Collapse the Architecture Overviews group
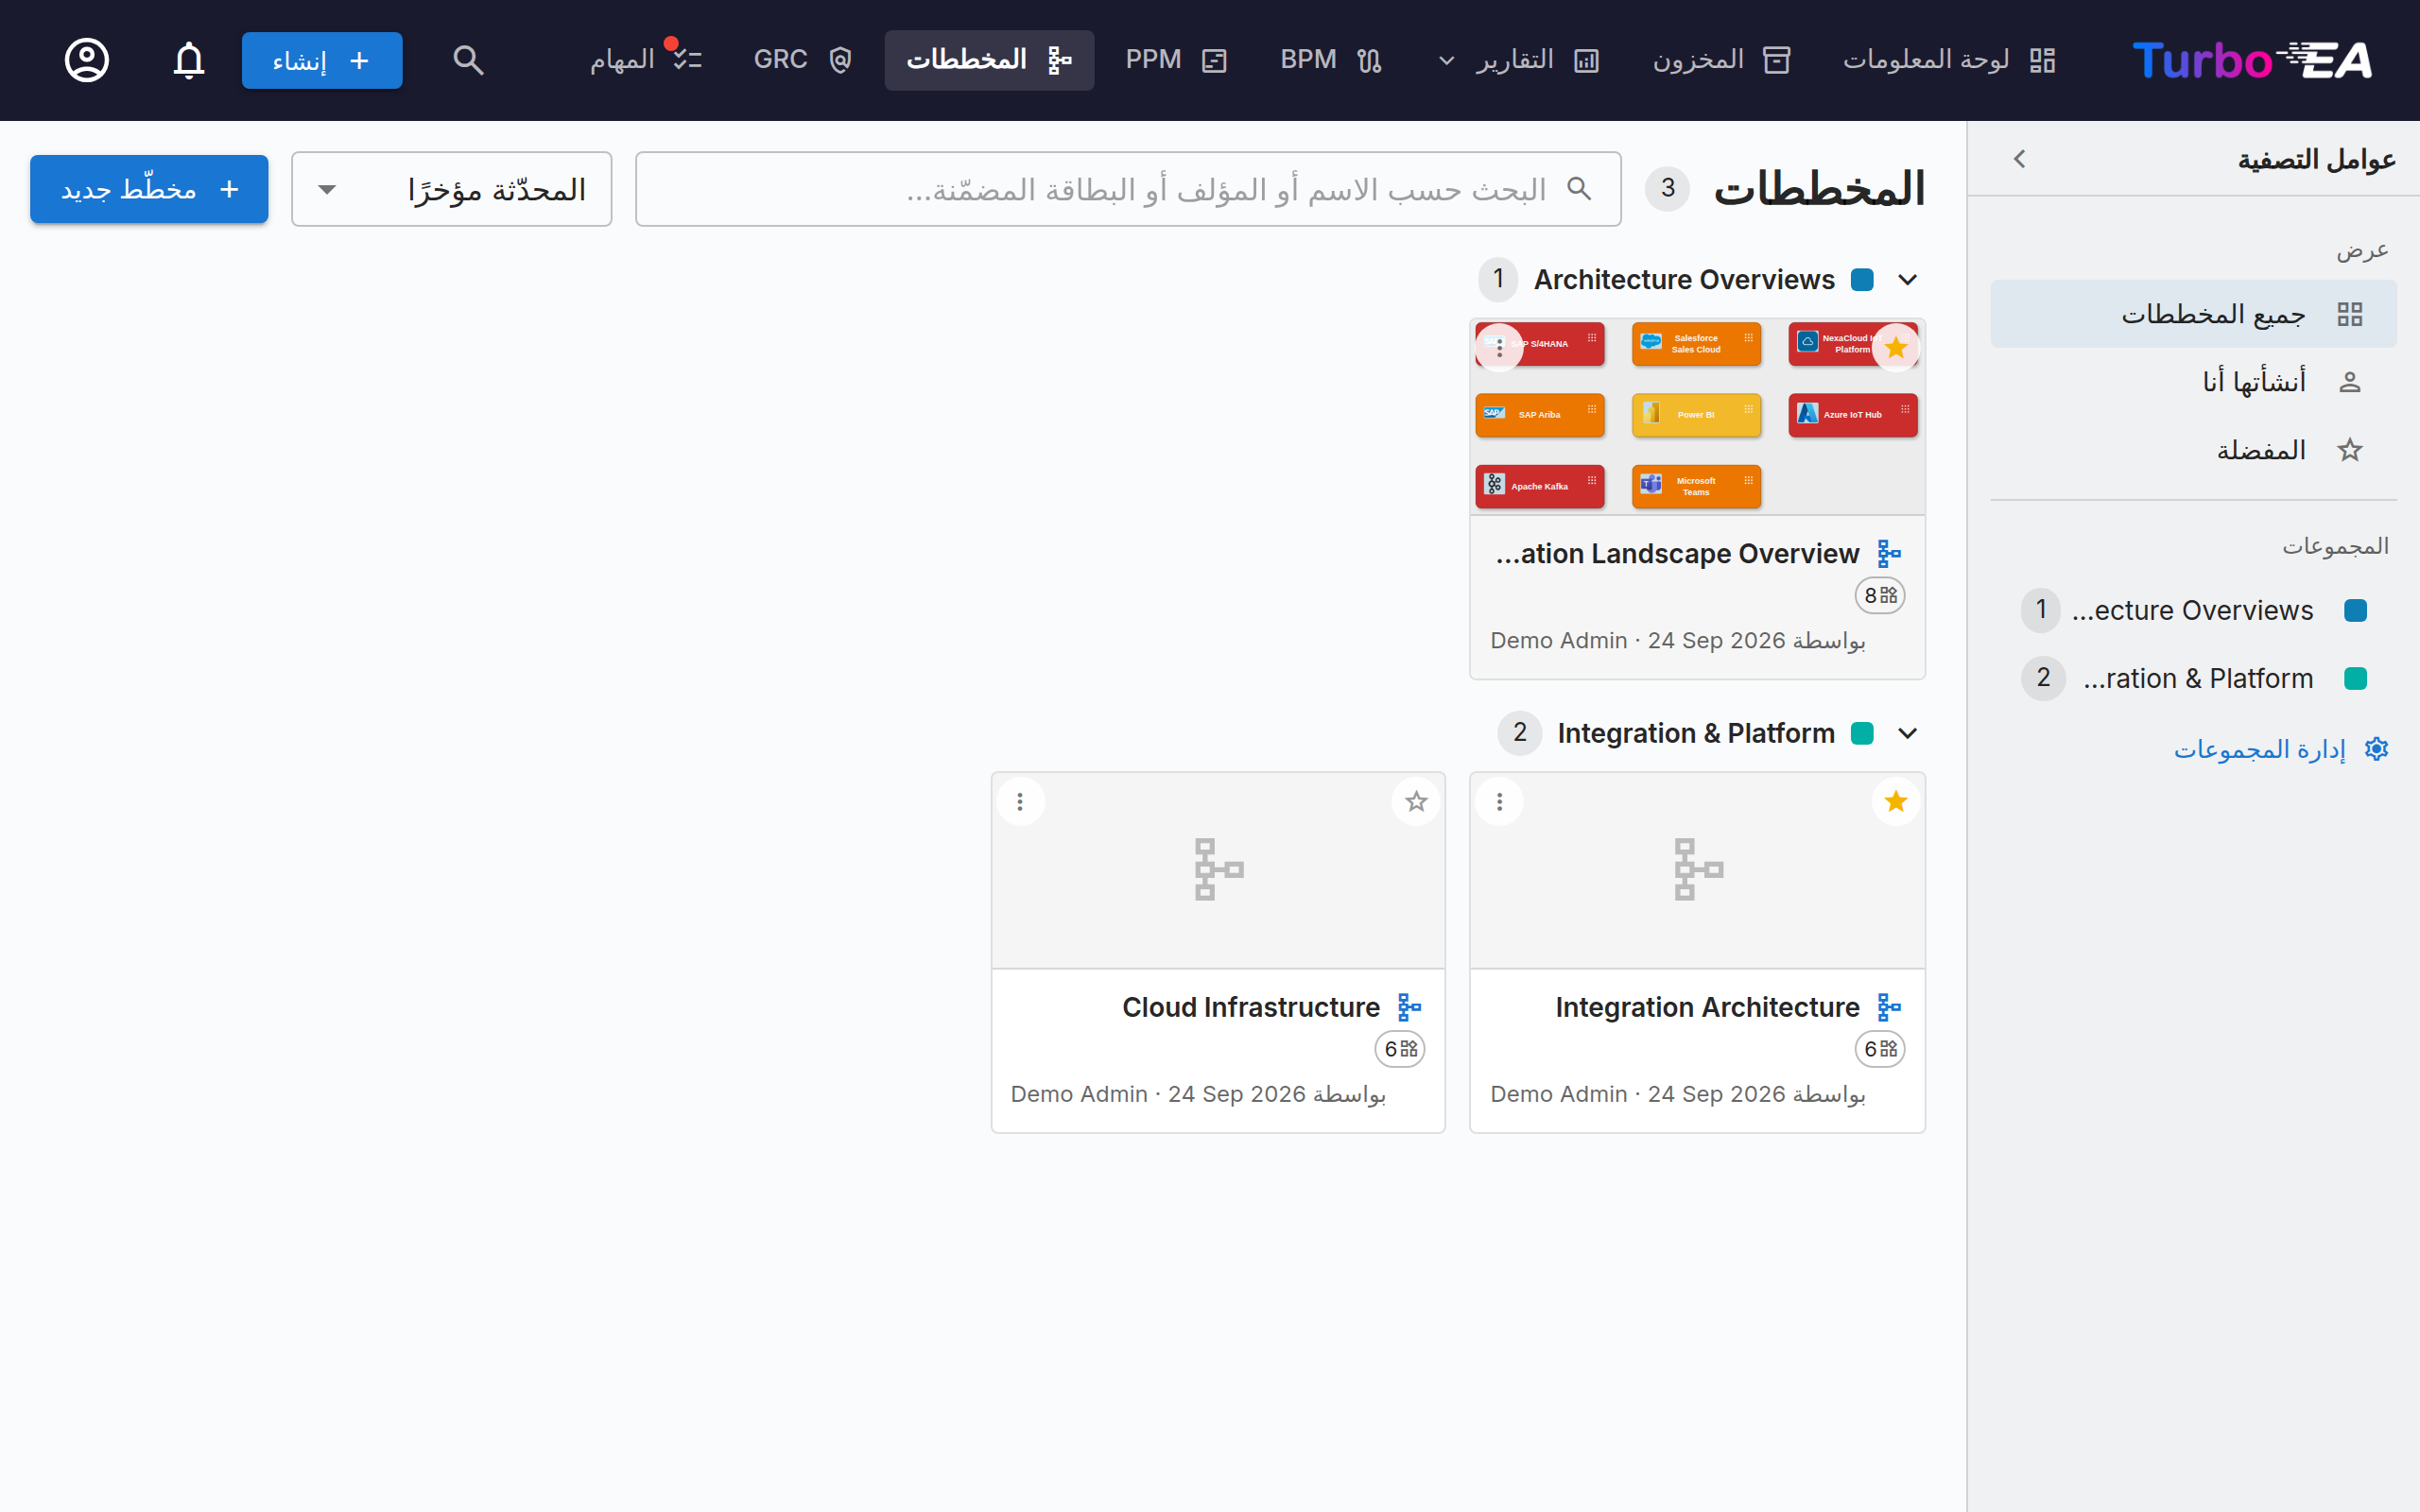 (x=1908, y=280)
